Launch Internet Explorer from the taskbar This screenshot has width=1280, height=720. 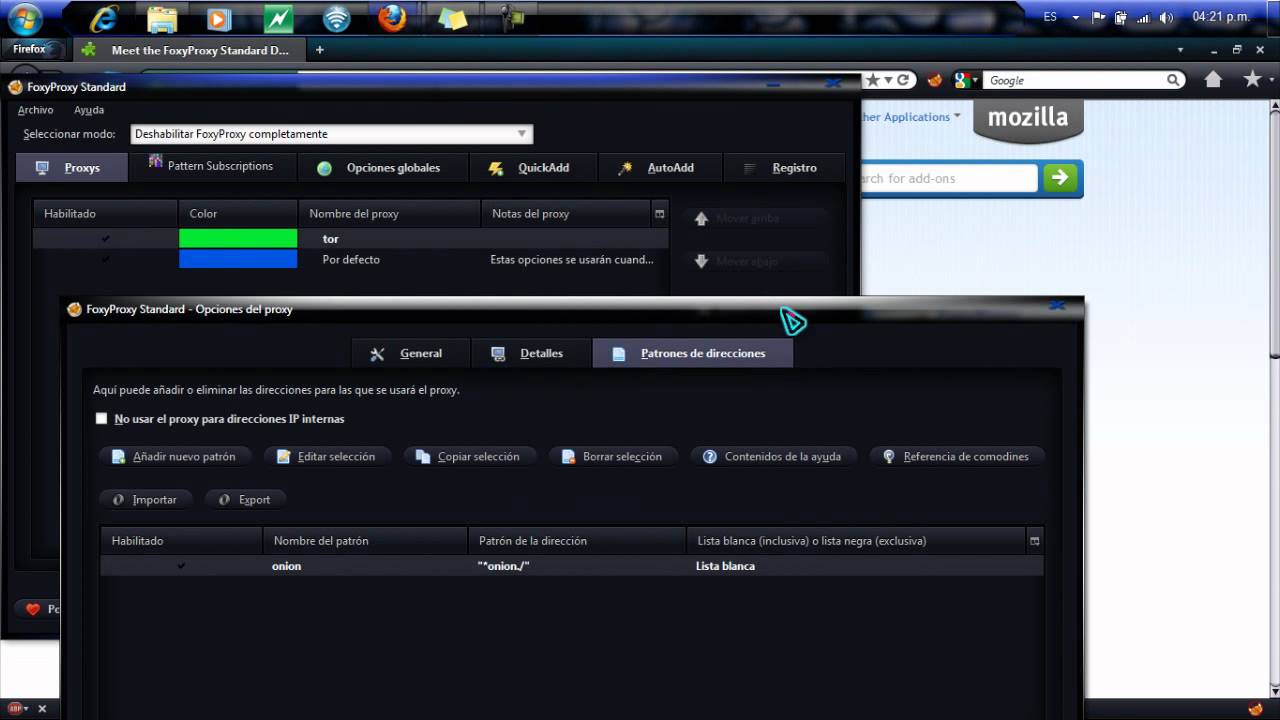tap(103, 18)
